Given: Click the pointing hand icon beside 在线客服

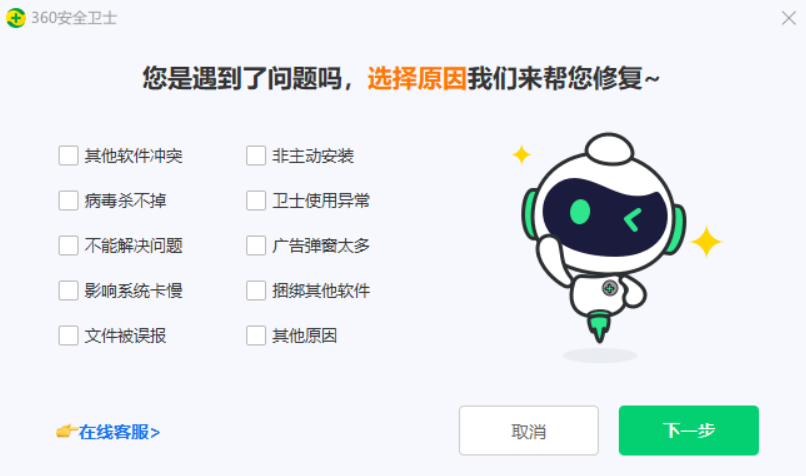Looking at the screenshot, I should point(66,431).
